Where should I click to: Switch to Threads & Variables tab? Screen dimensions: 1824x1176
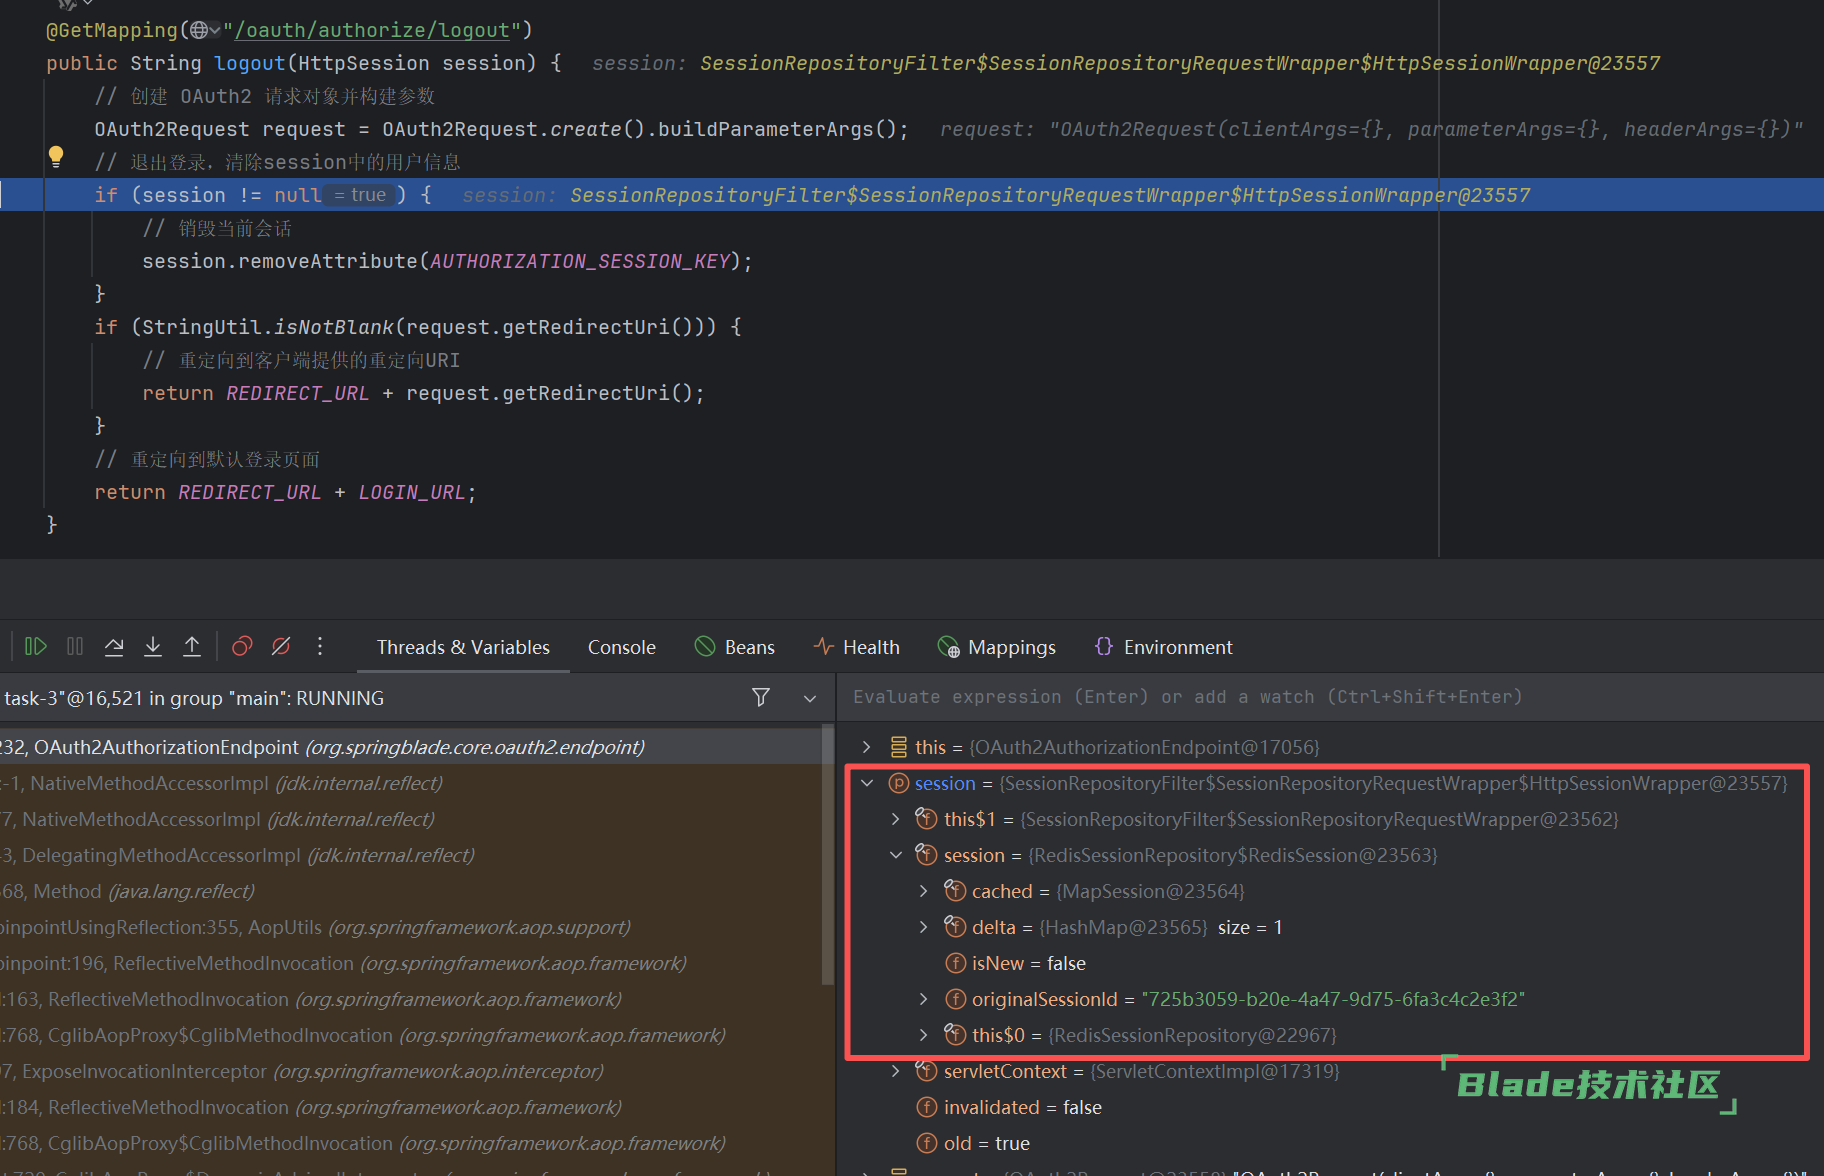tap(463, 647)
